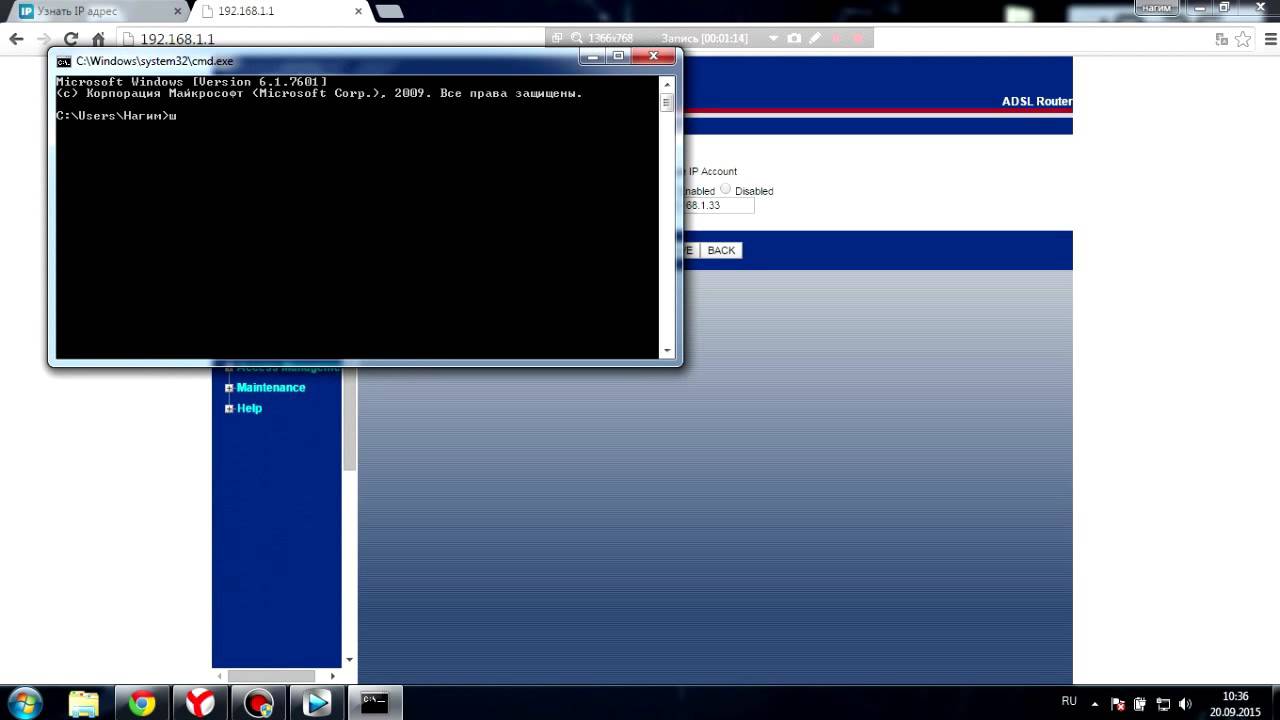Click the 'IP Account' label
The height and width of the screenshot is (720, 1280).
tap(712, 171)
